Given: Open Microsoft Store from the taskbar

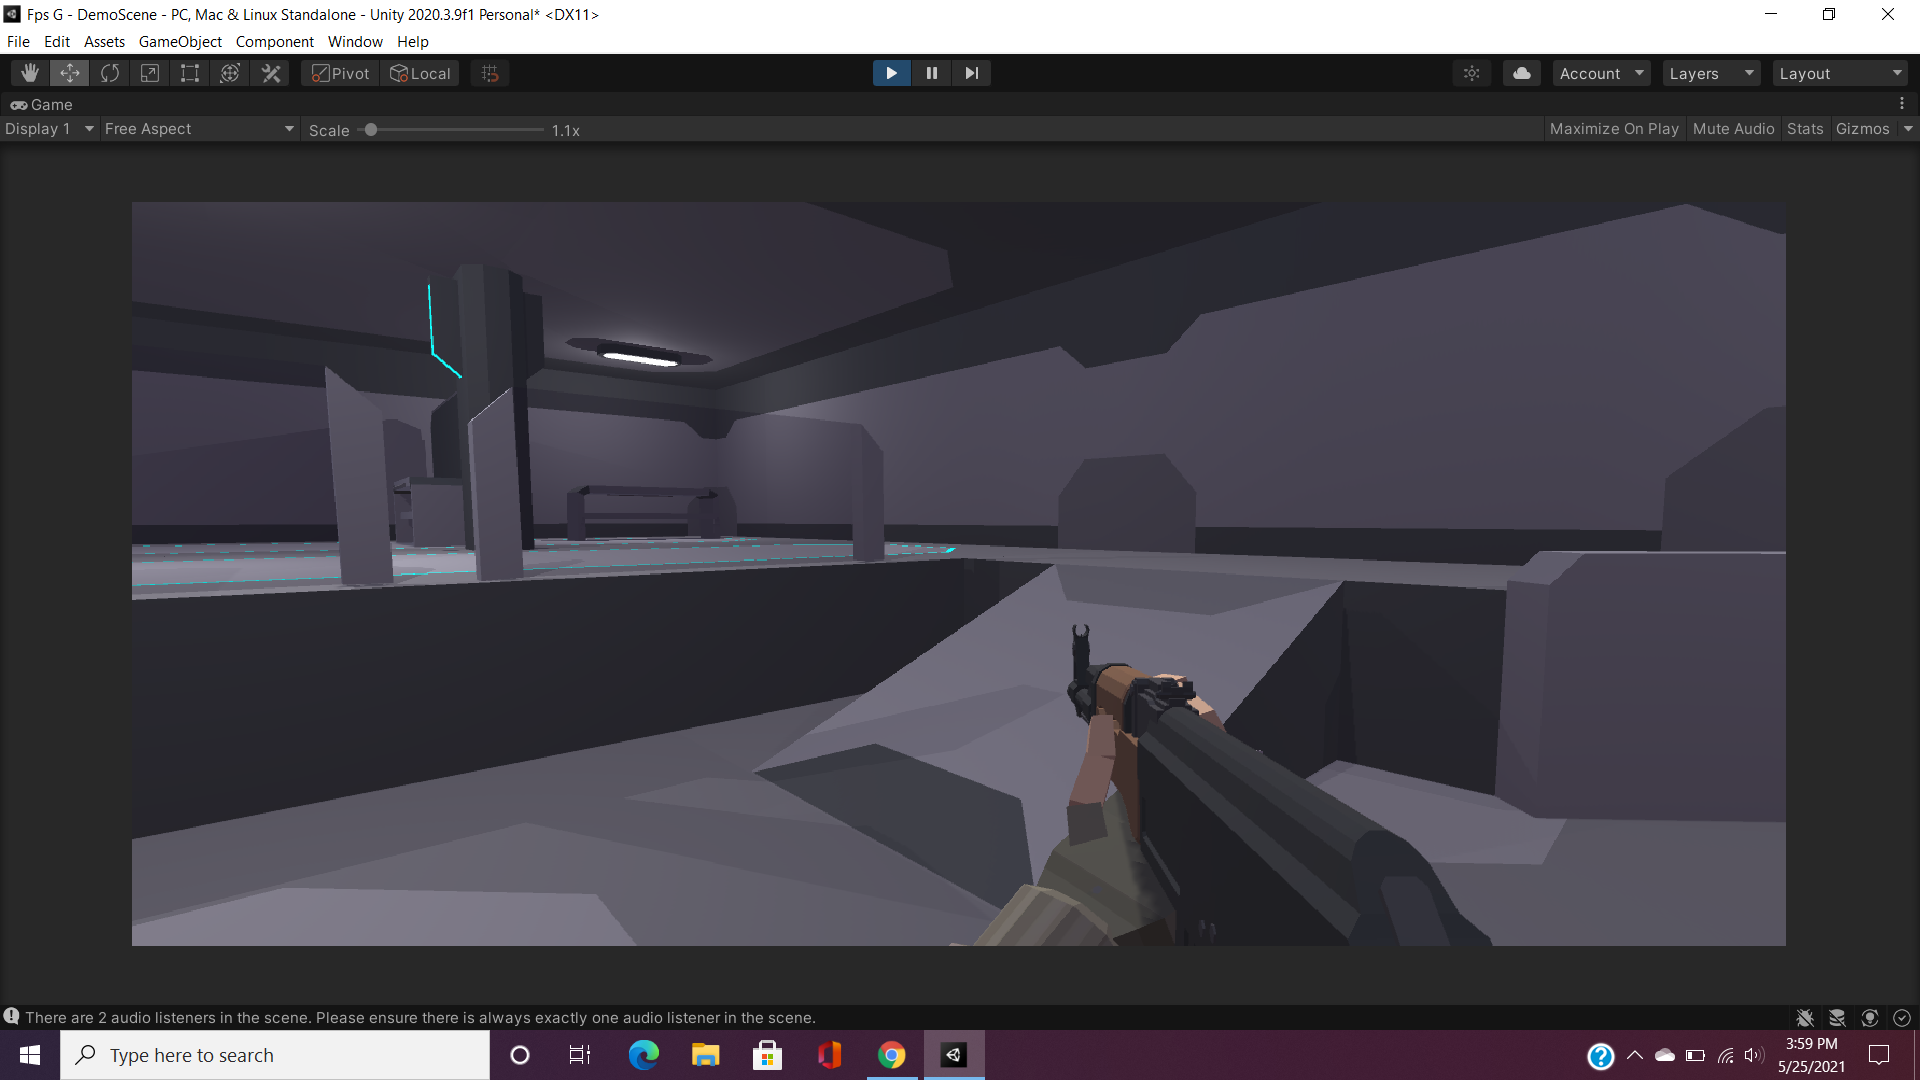Looking at the screenshot, I should (767, 1055).
